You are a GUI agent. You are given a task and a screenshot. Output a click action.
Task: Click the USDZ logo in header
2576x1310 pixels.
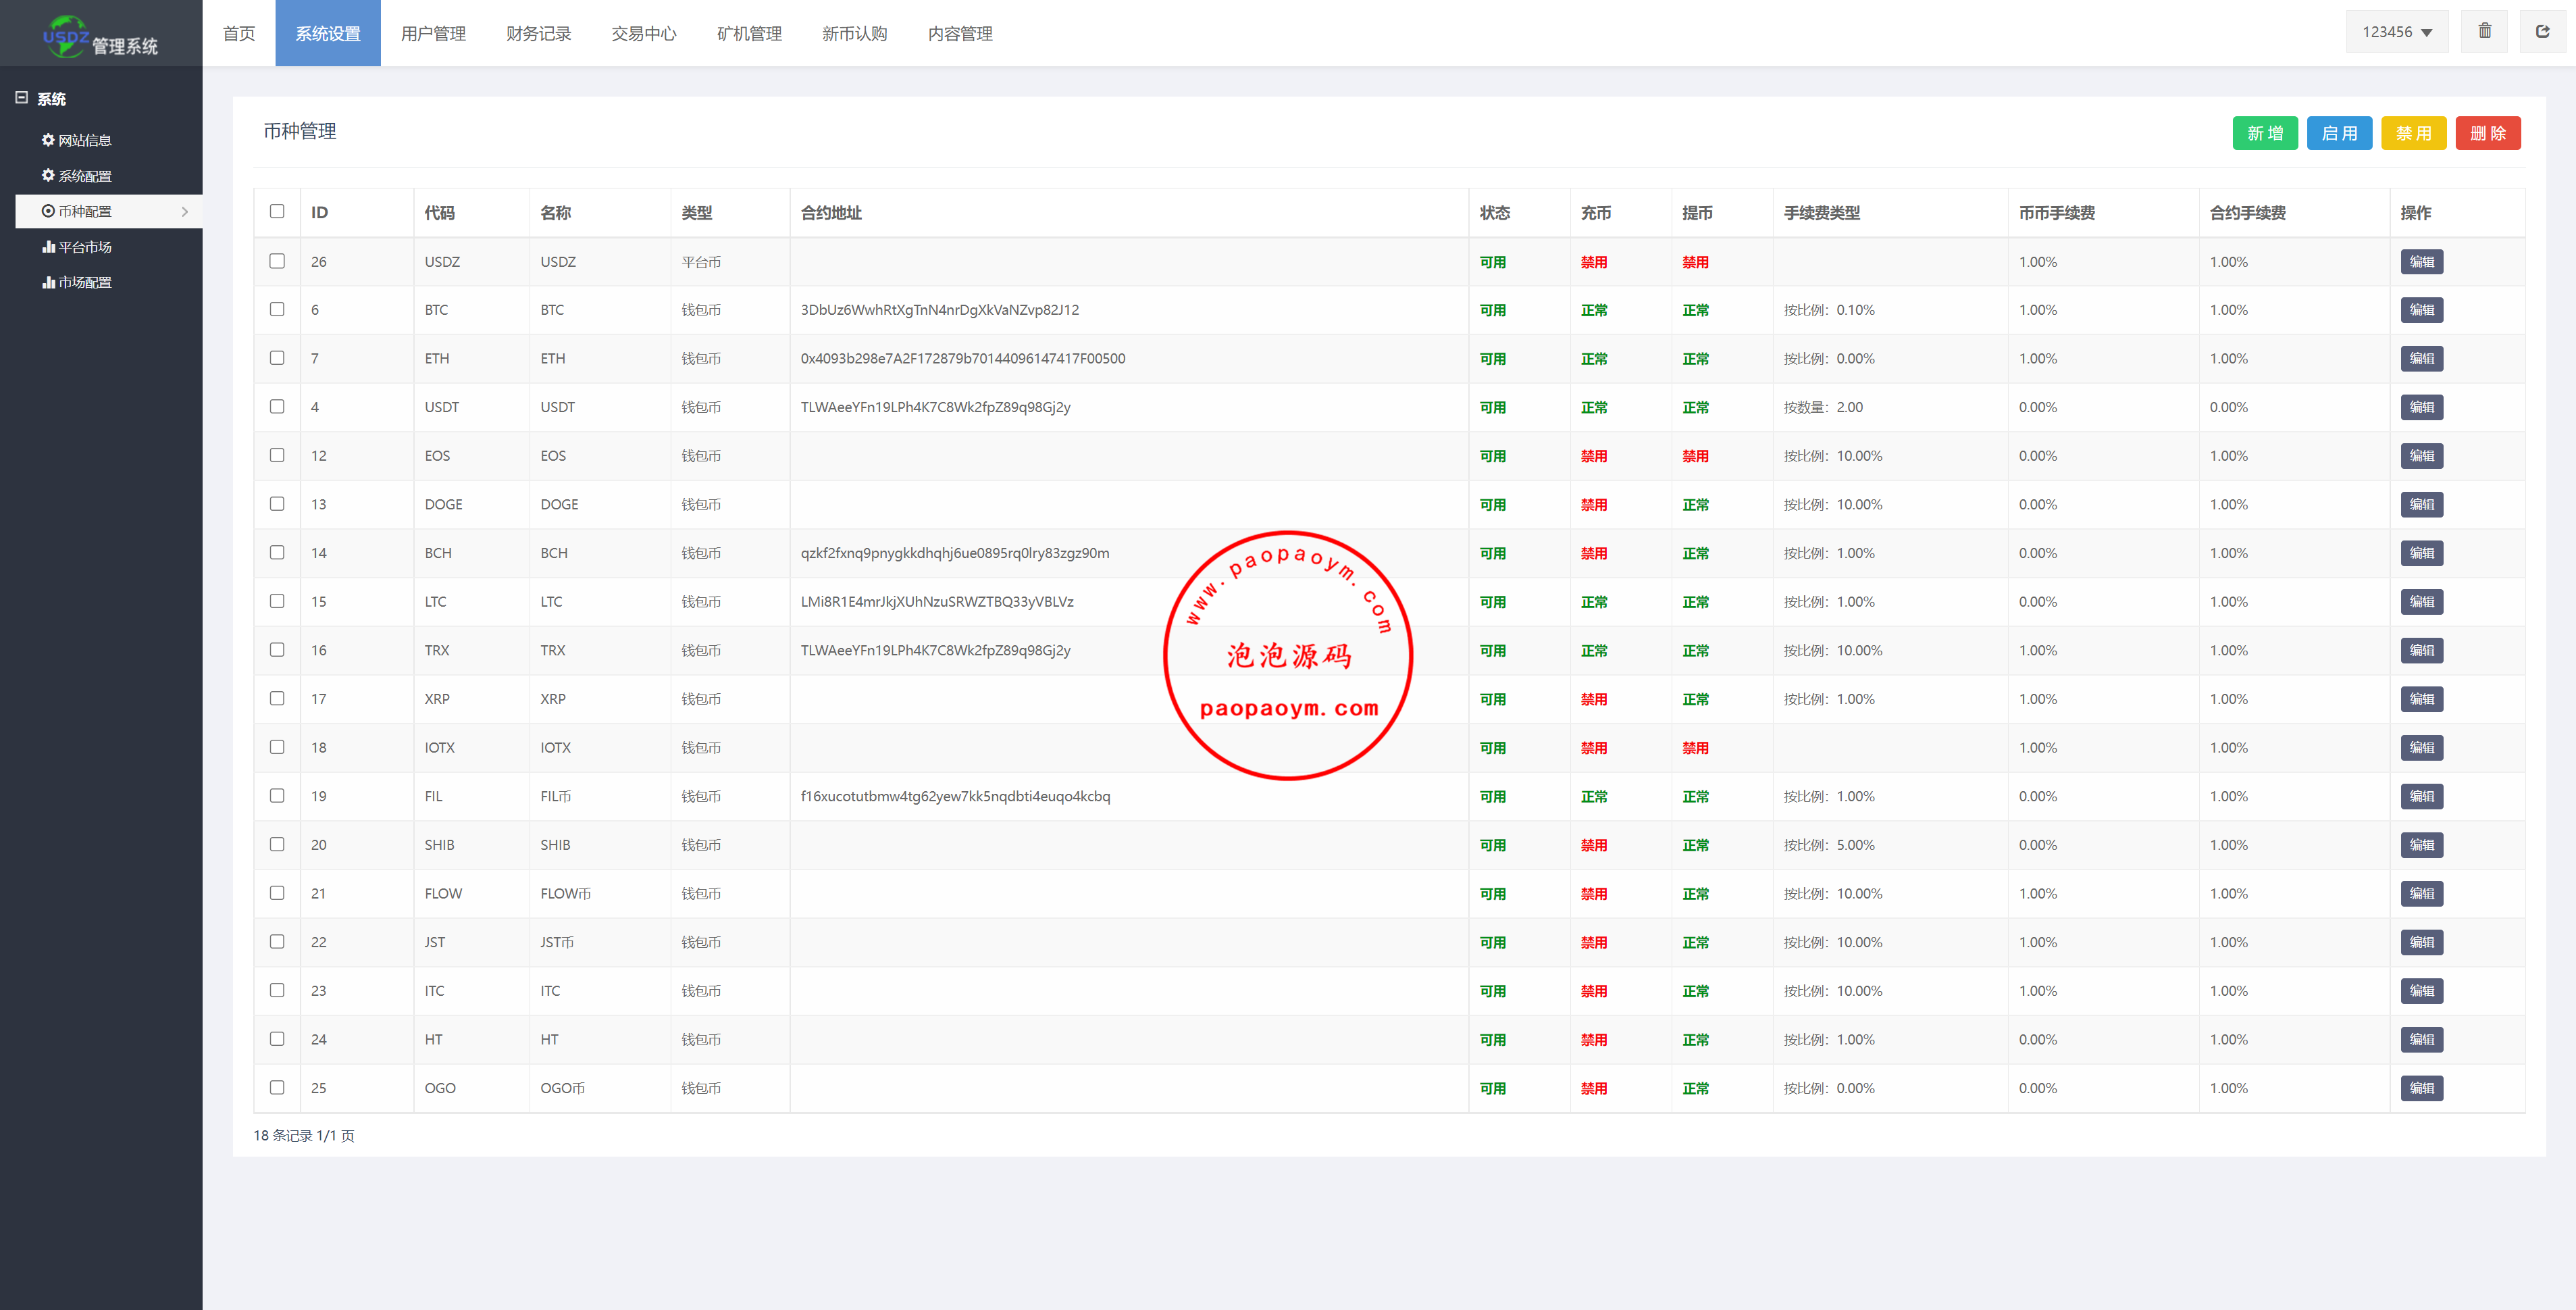(66, 36)
